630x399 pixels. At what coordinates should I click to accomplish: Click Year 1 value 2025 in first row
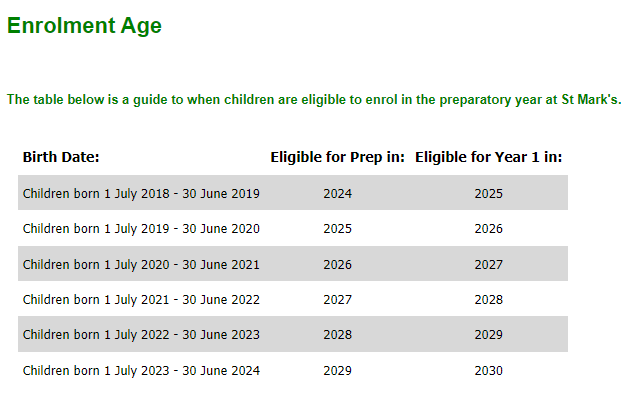coord(489,194)
